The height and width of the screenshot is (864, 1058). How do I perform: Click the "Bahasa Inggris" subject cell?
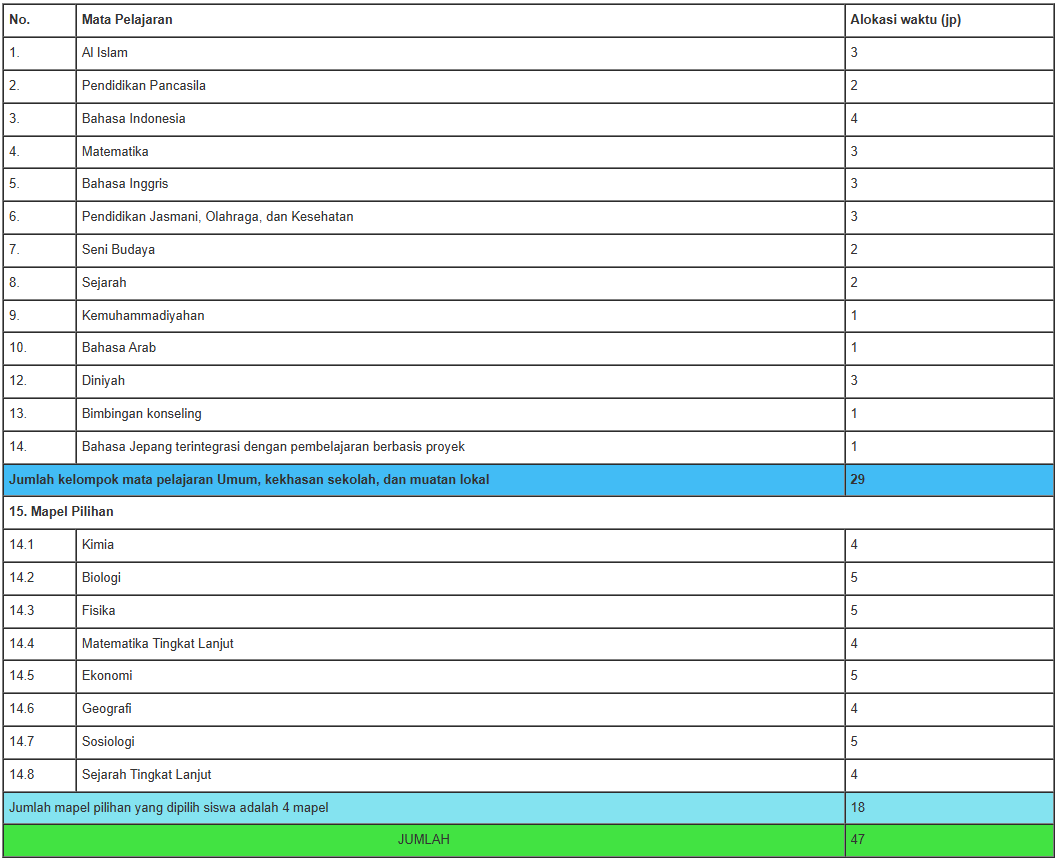point(125,184)
